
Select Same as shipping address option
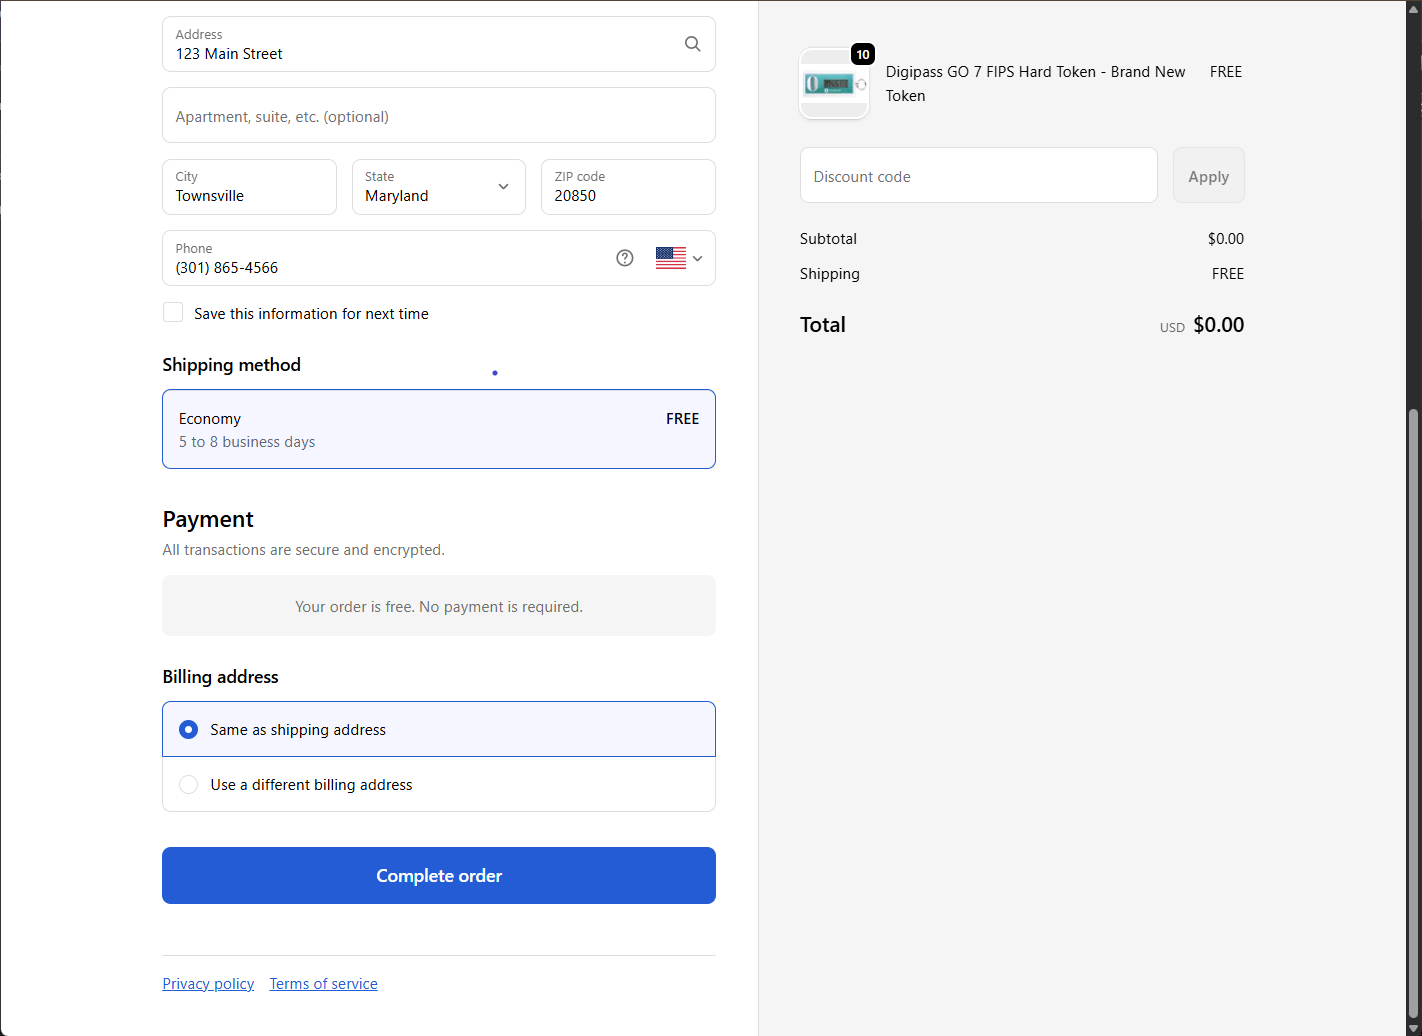(189, 730)
